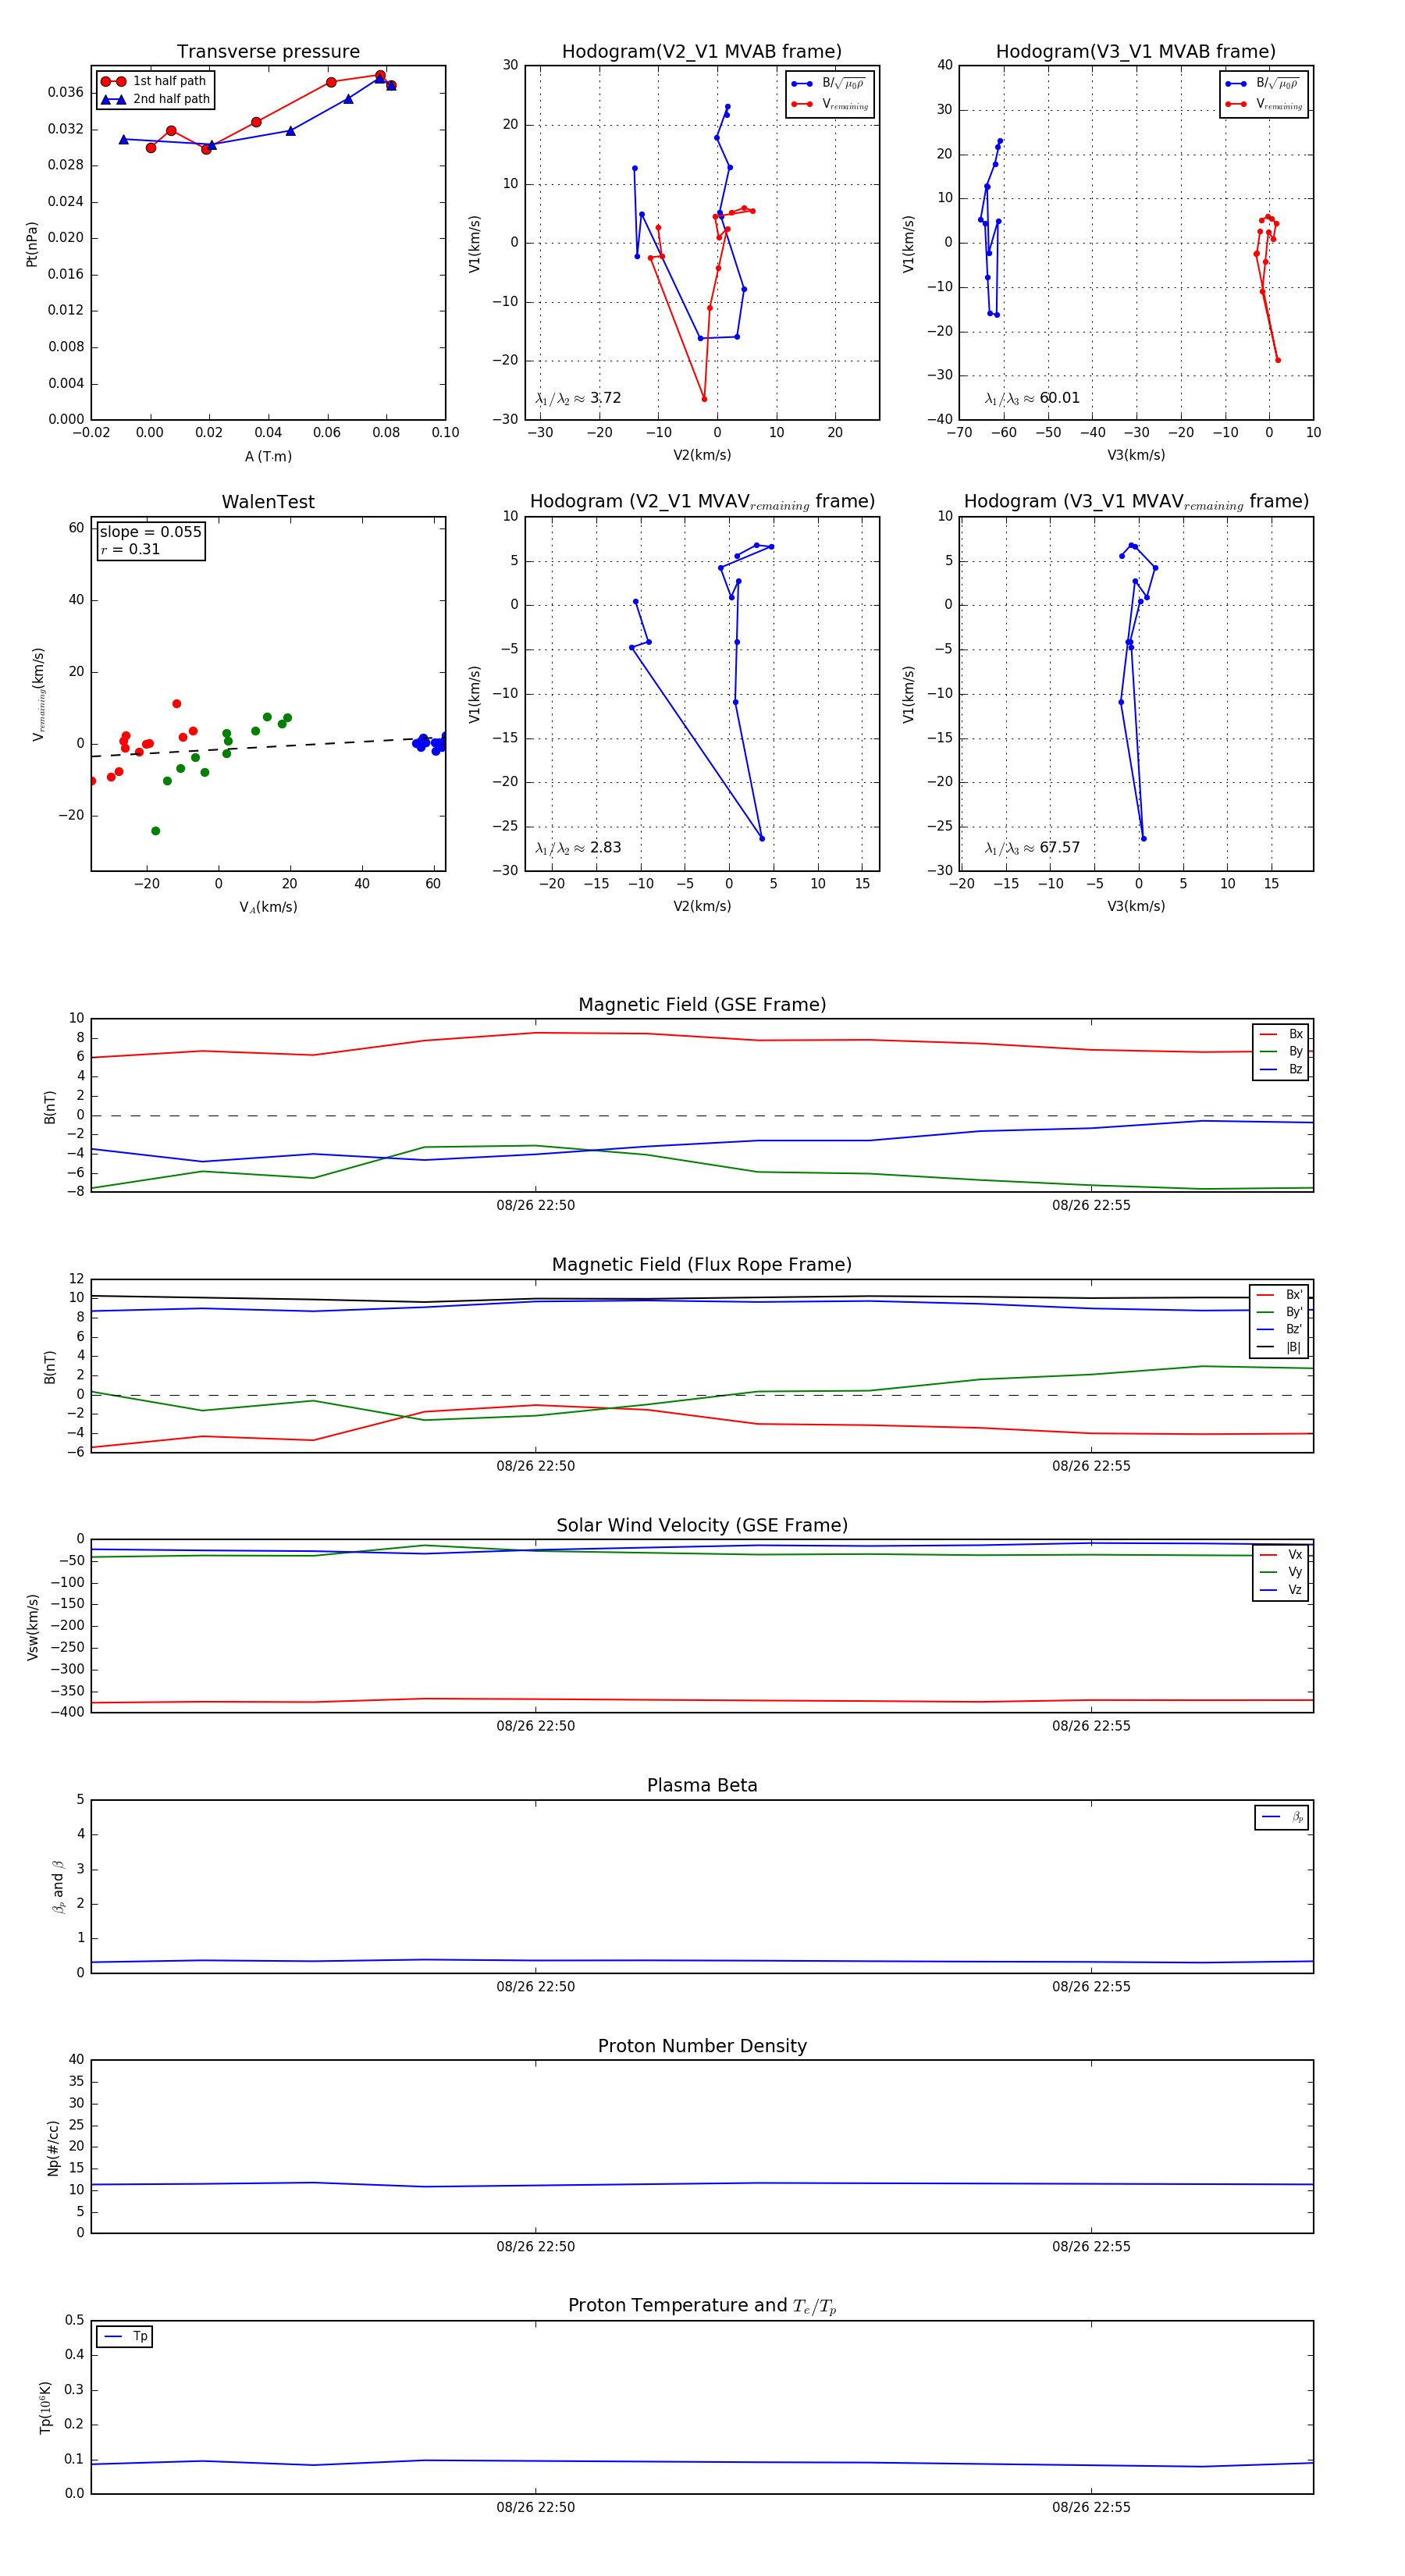Click the 'Transverse pressure' plot title
The image size is (1405, 2576).
tap(268, 52)
